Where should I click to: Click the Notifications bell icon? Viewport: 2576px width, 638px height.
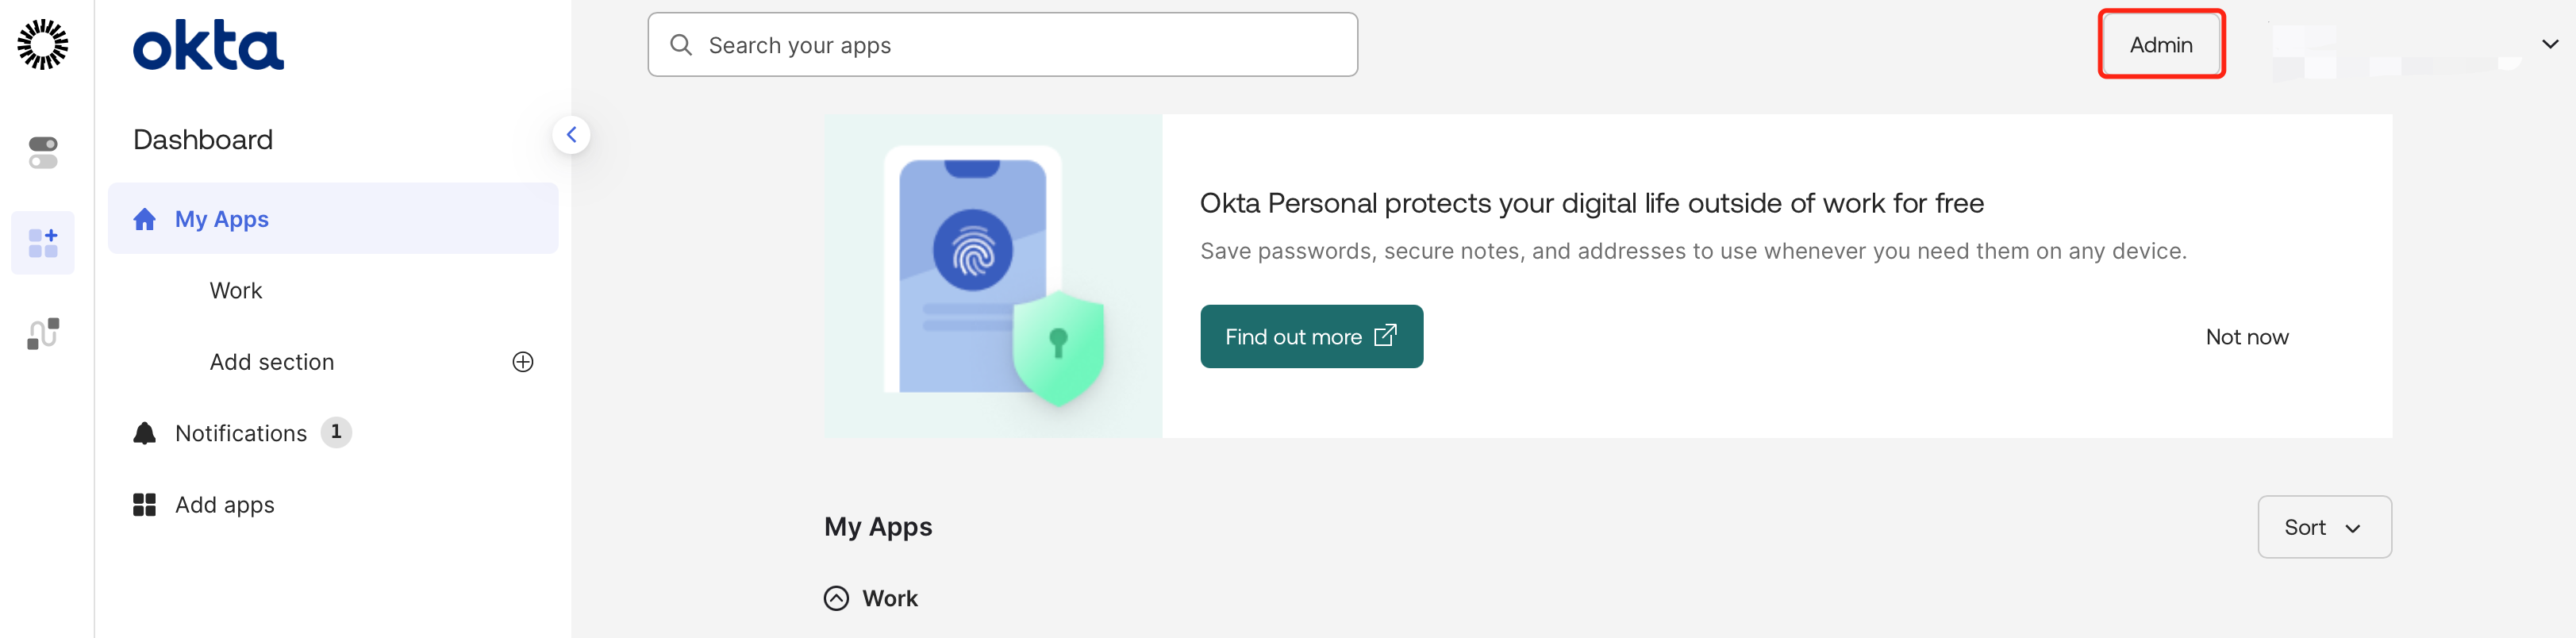tap(145, 433)
